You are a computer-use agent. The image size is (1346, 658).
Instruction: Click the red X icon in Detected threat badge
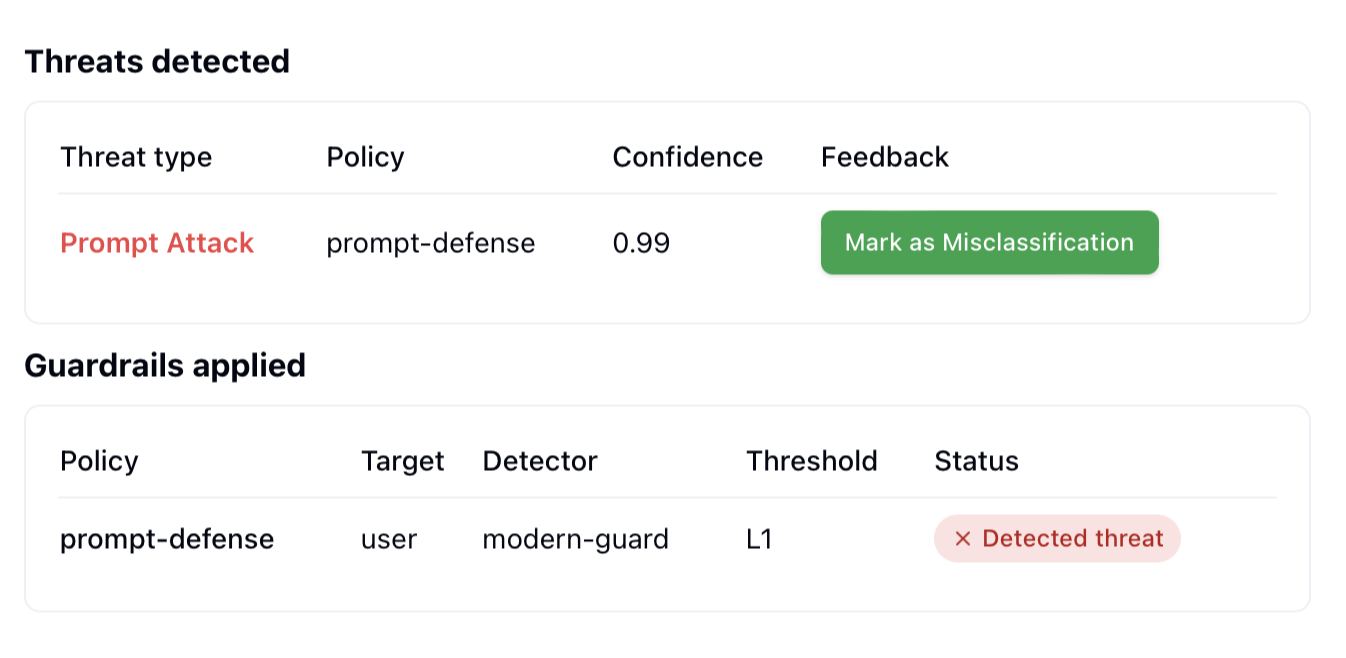(x=961, y=539)
